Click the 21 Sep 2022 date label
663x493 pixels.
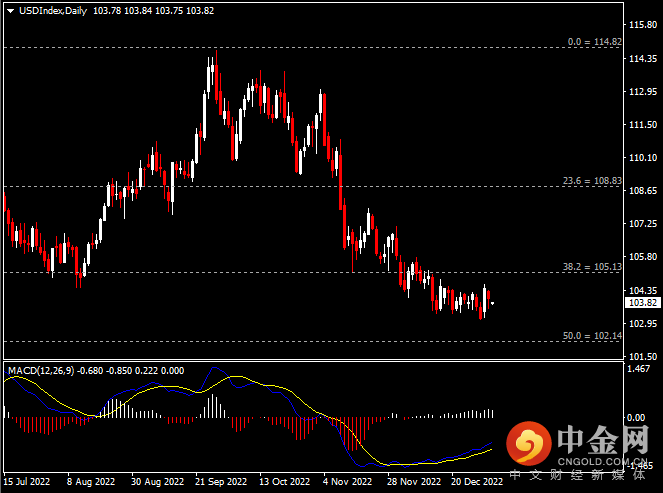218,481
